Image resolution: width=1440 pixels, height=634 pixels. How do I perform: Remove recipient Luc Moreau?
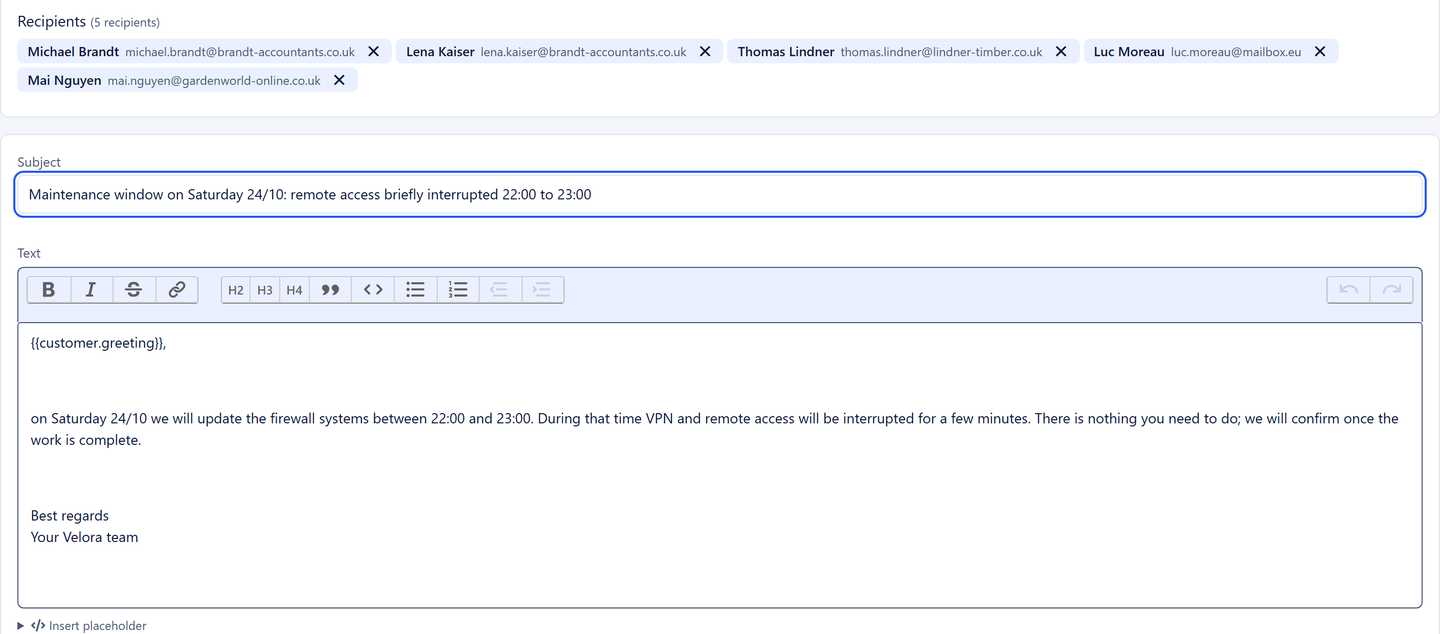pyautogui.click(x=1320, y=52)
